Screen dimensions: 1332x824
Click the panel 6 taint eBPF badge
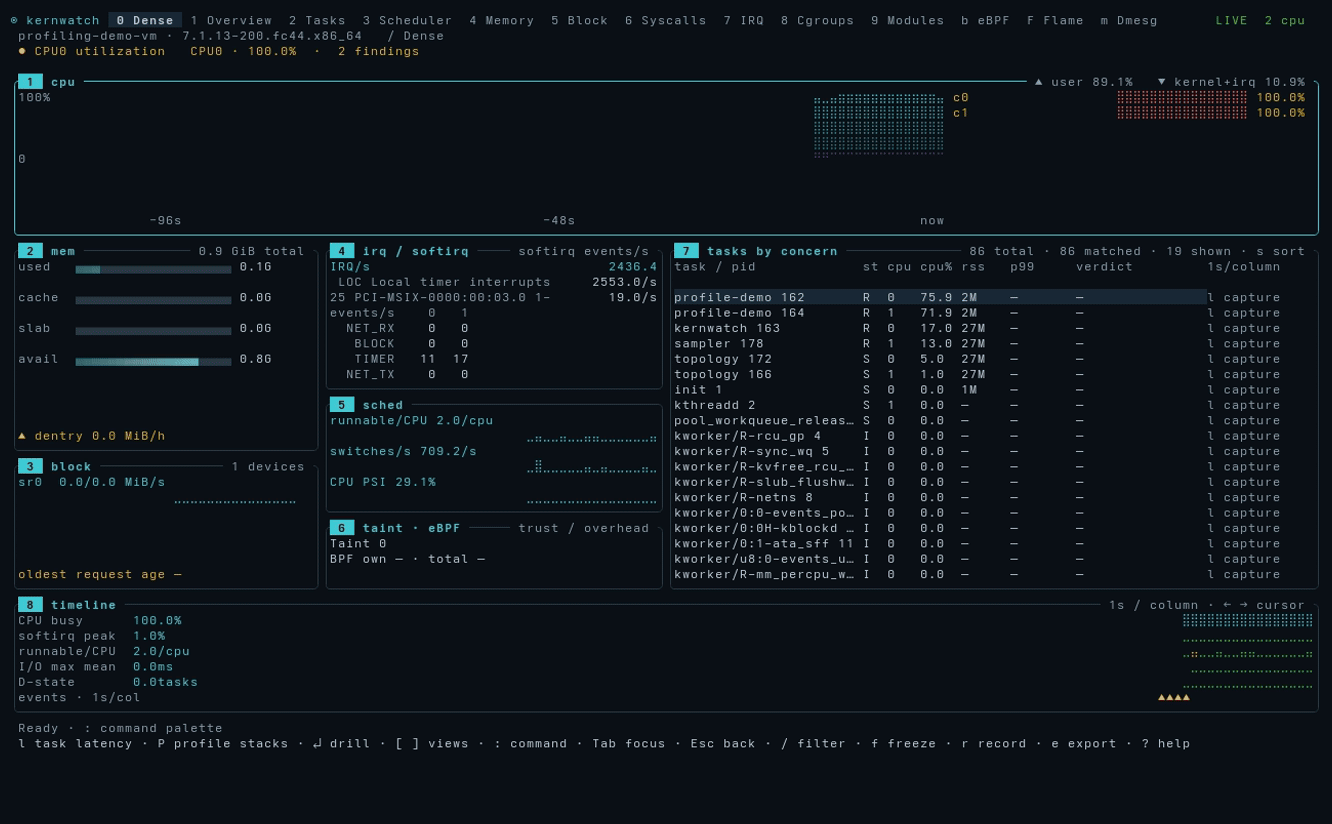[x=342, y=528]
